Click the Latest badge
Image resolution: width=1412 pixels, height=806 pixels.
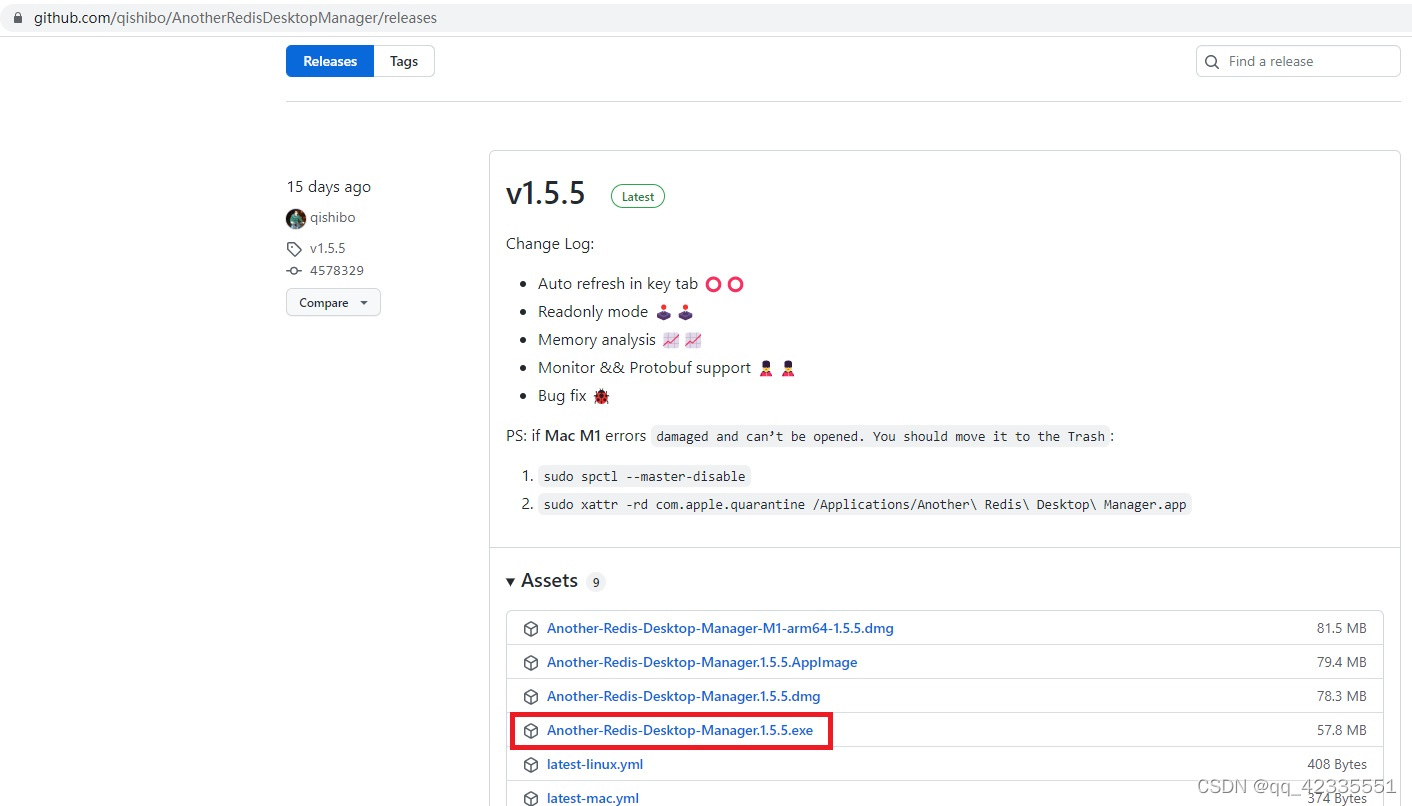638,197
